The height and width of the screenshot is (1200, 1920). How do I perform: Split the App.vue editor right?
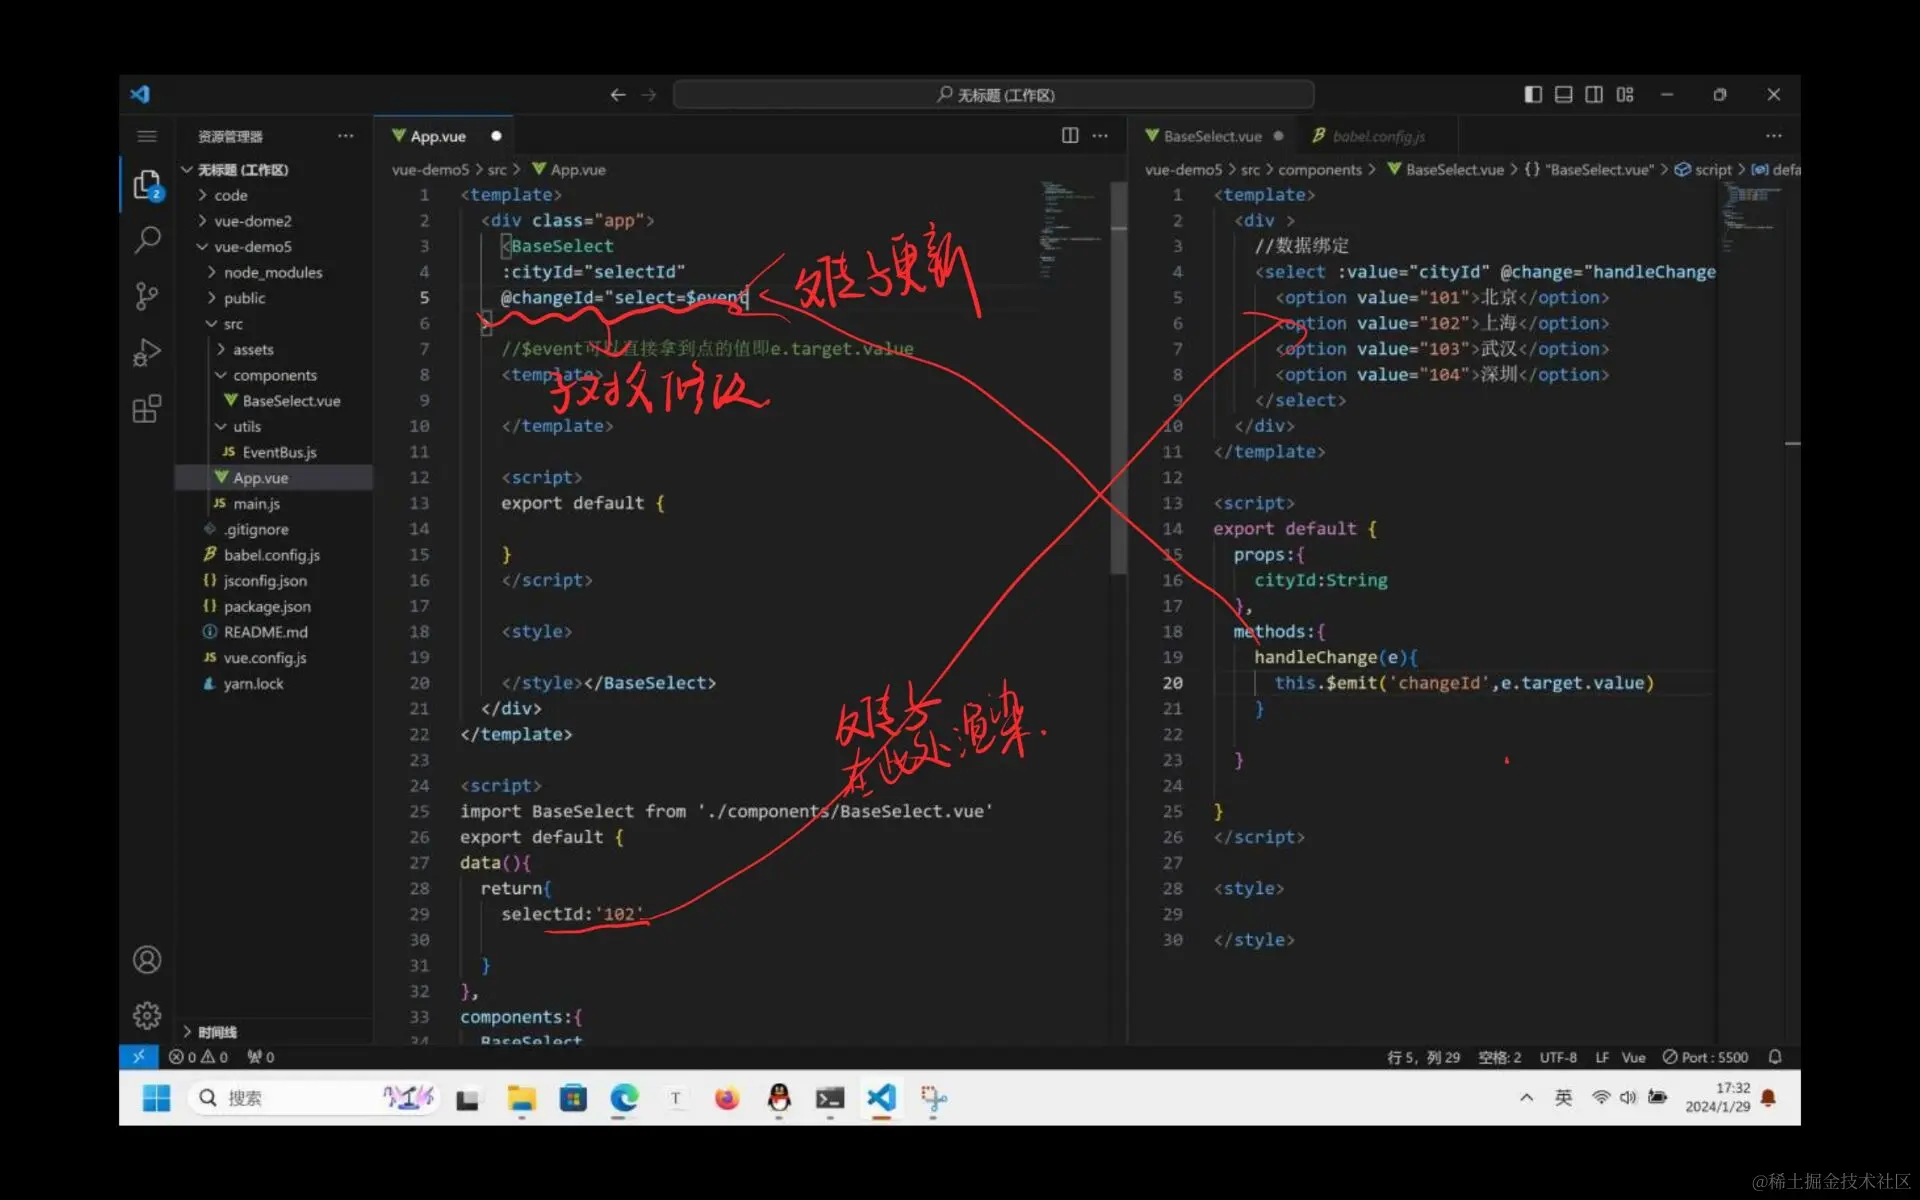click(x=1069, y=136)
